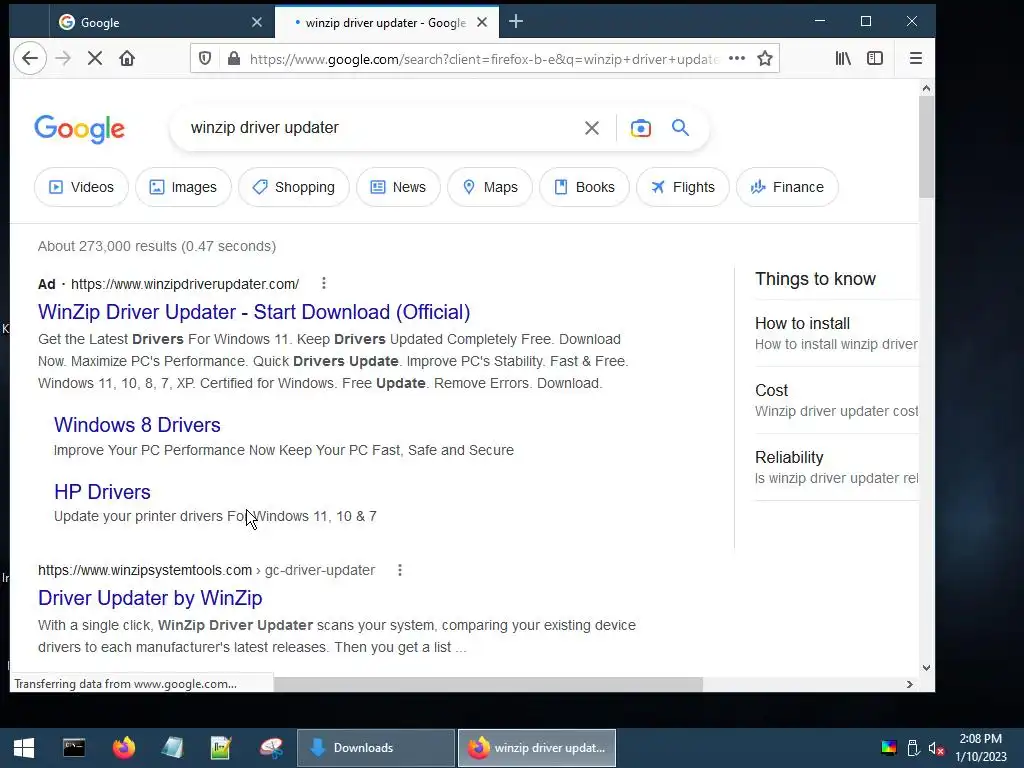
Task: Open the Firefox hamburger menu
Action: click(916, 58)
